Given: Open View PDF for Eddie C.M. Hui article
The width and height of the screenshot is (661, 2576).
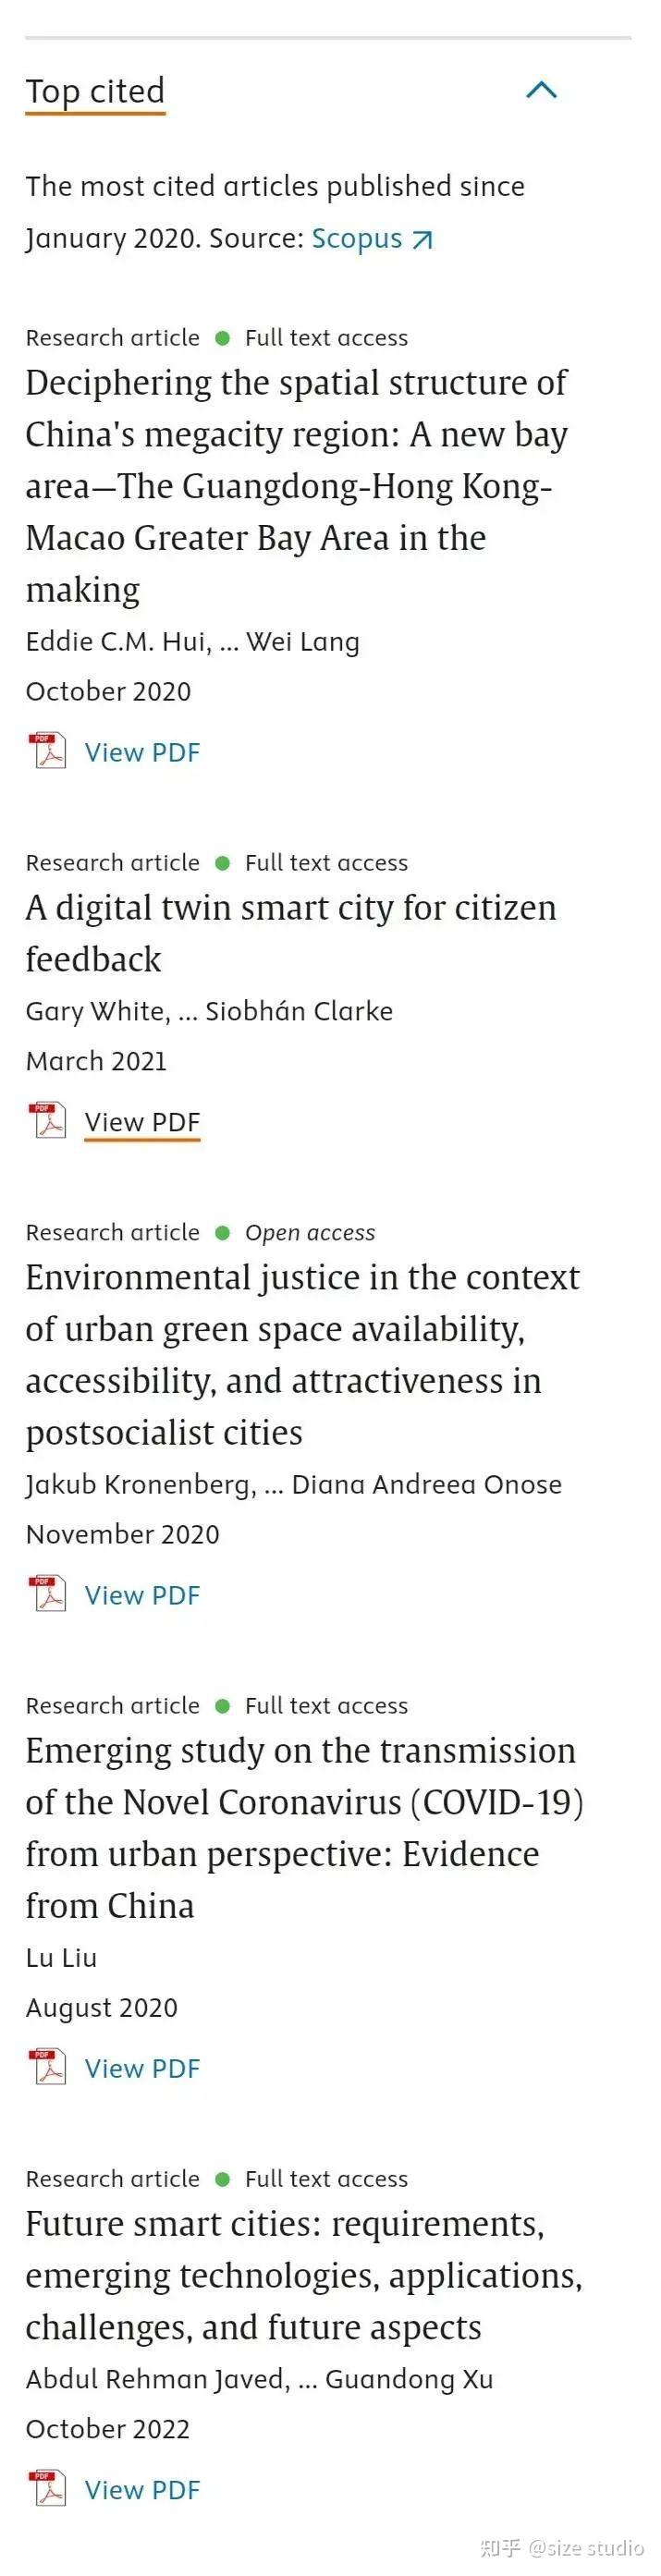Looking at the screenshot, I should tap(142, 752).
